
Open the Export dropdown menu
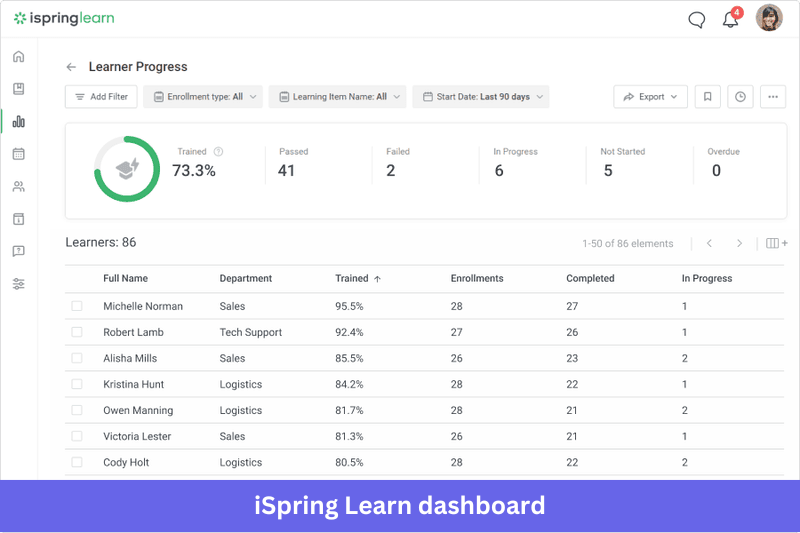pos(651,96)
